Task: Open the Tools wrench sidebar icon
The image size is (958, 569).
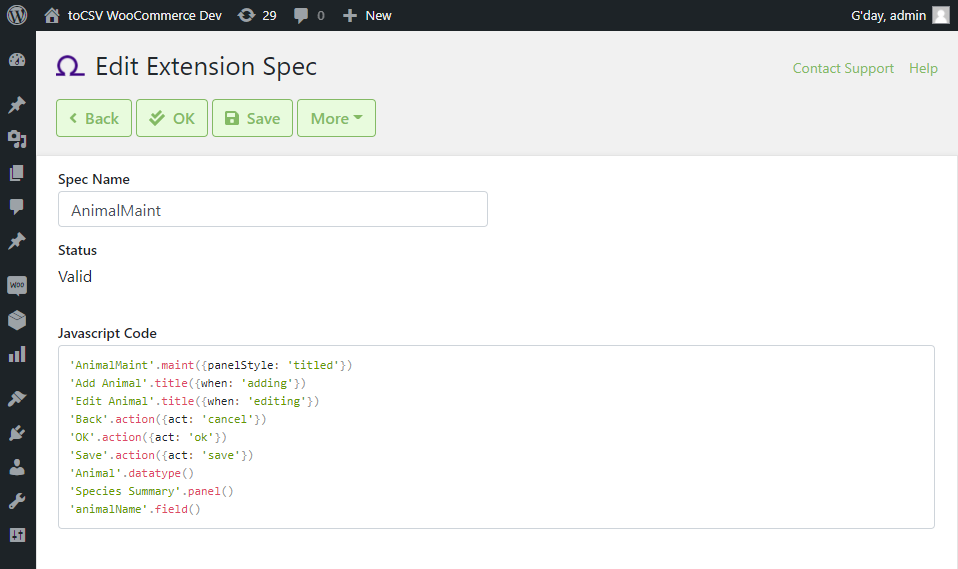Action: pyautogui.click(x=17, y=502)
